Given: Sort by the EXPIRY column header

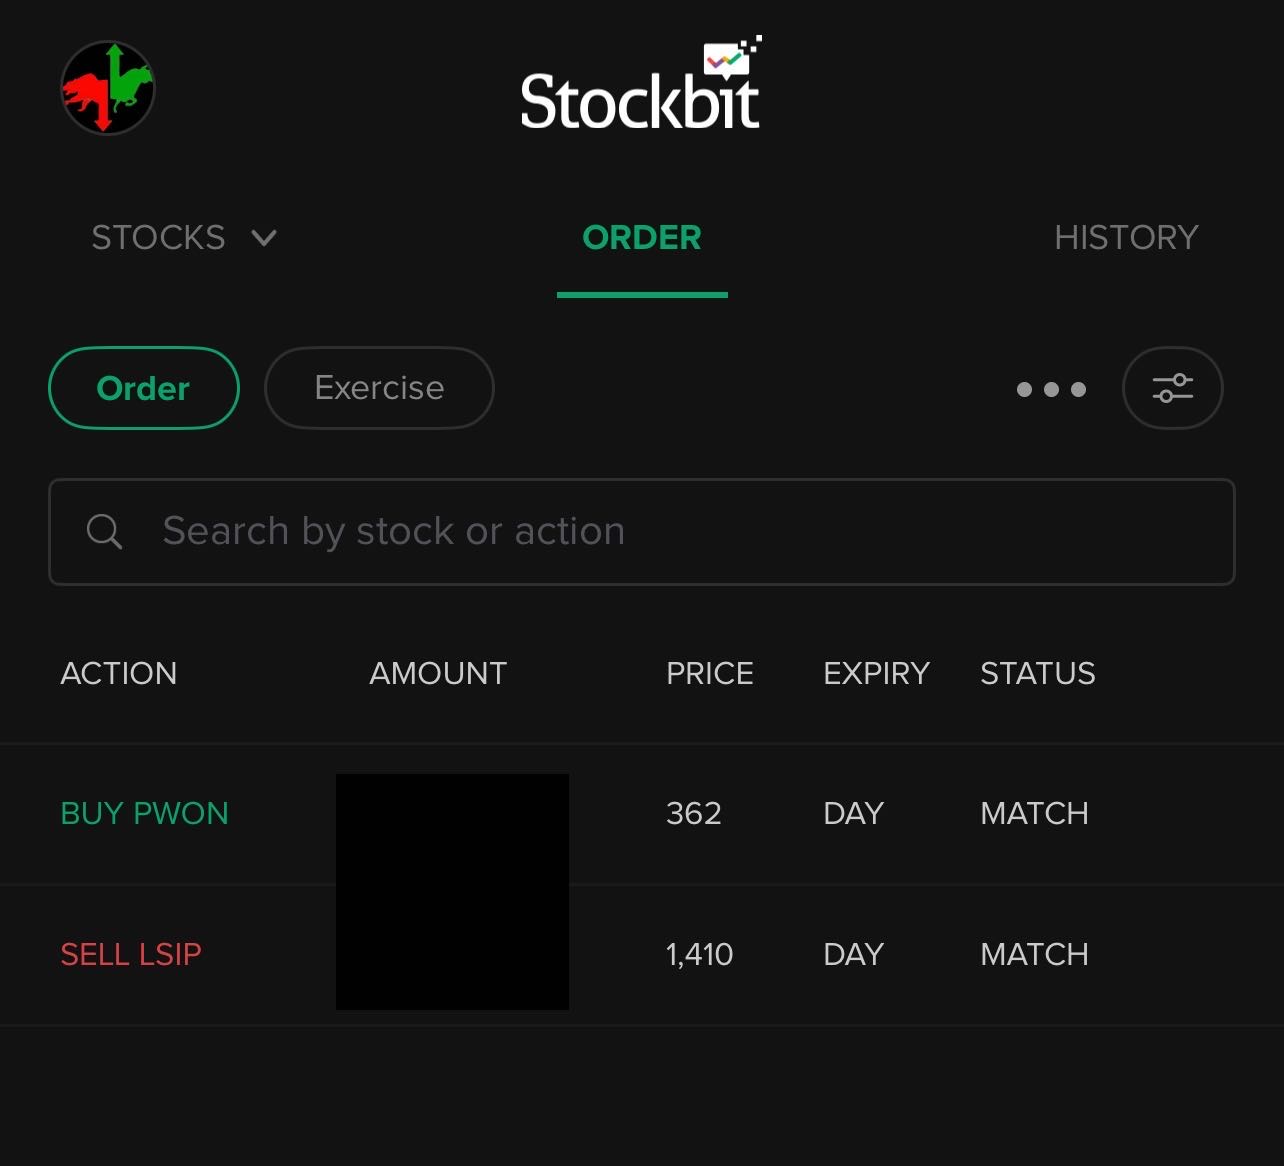Looking at the screenshot, I should click(876, 674).
